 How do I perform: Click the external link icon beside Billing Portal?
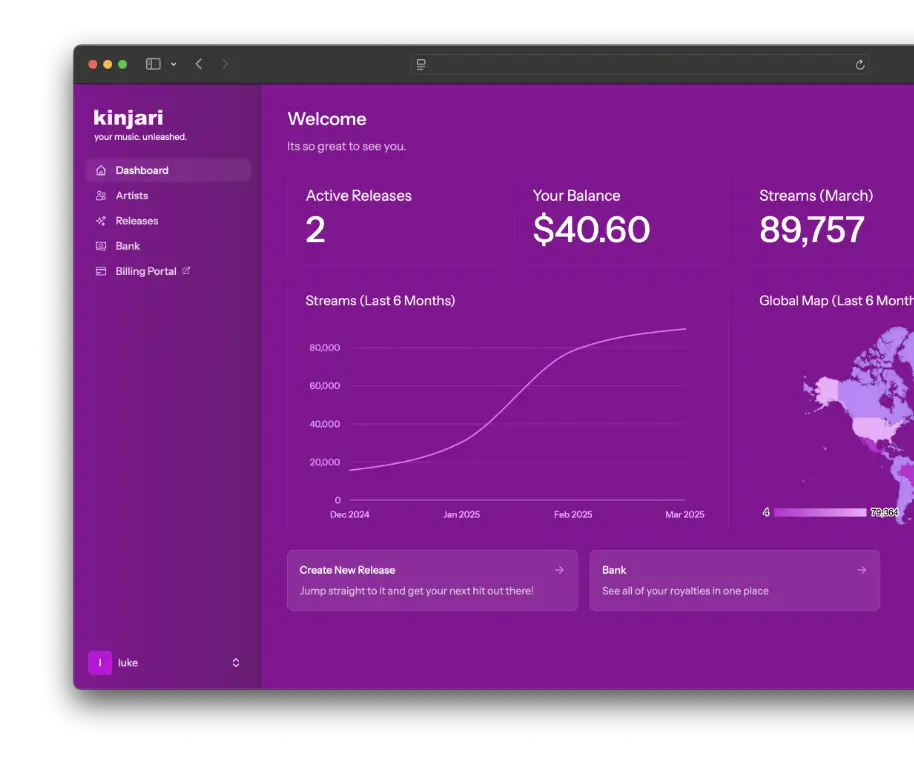coord(186,271)
